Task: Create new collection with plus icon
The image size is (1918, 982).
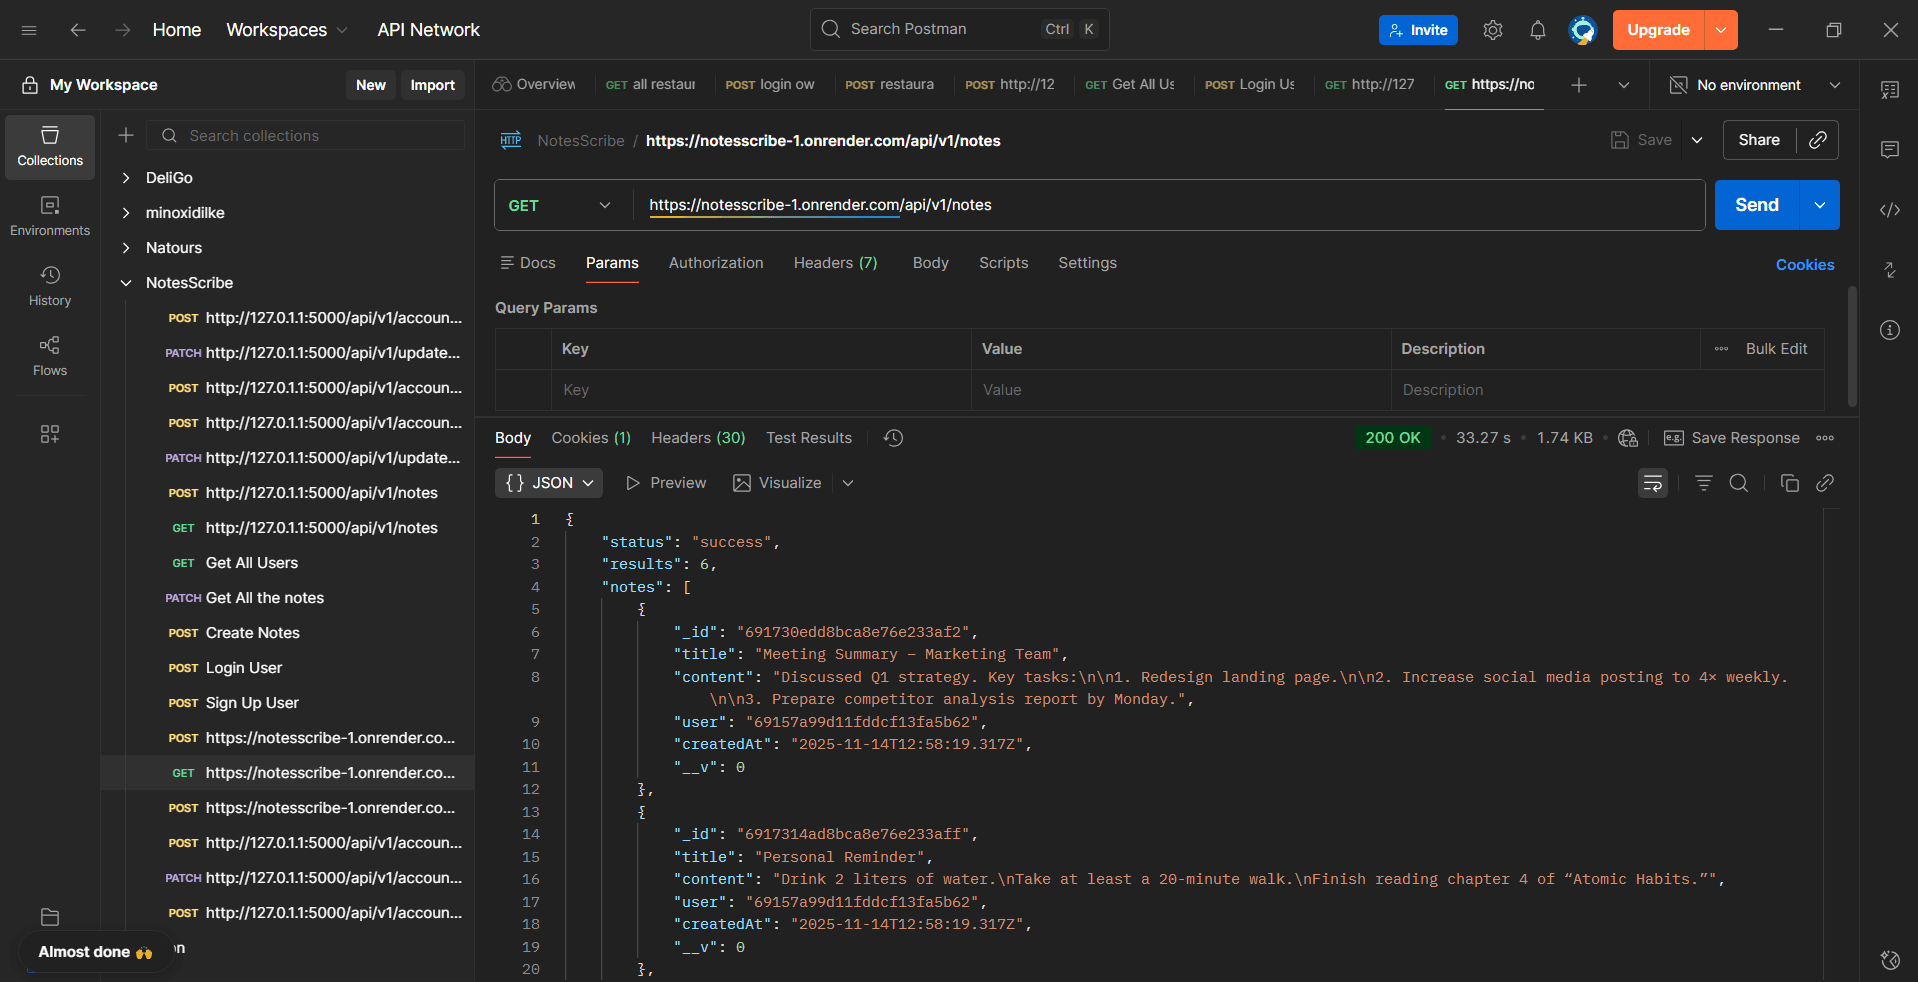Action: (126, 135)
